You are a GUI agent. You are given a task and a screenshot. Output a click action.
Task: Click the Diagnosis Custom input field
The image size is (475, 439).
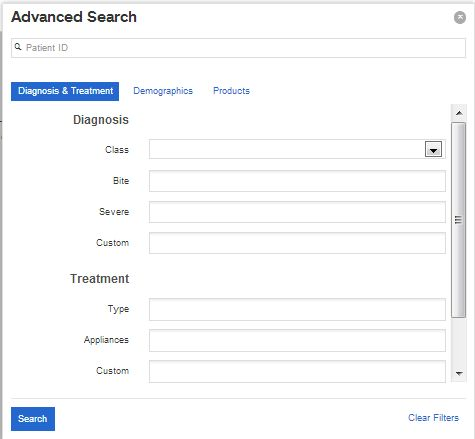click(x=297, y=243)
